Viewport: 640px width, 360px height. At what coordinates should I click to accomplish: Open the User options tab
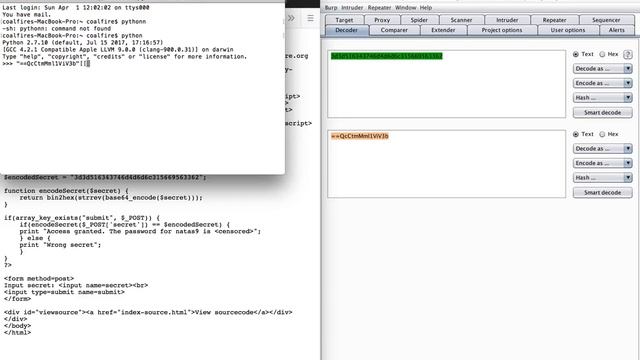pyautogui.click(x=568, y=30)
